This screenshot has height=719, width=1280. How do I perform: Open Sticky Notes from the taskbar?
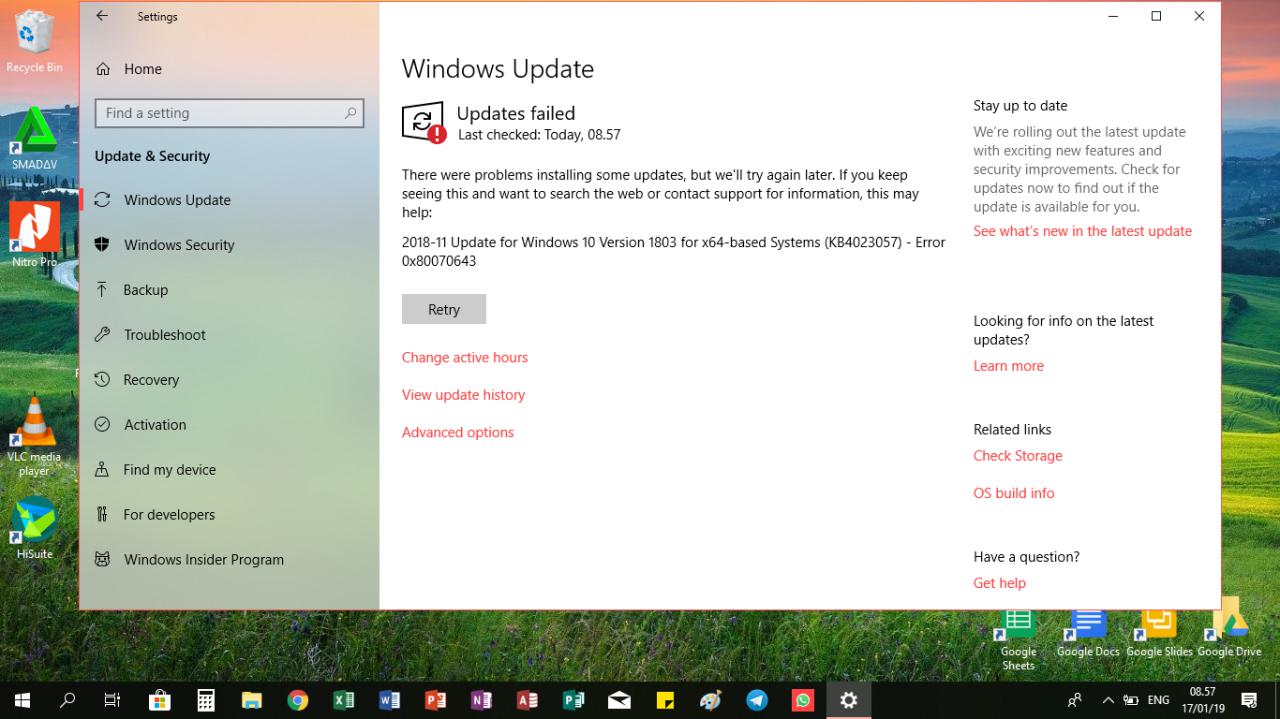click(x=665, y=701)
